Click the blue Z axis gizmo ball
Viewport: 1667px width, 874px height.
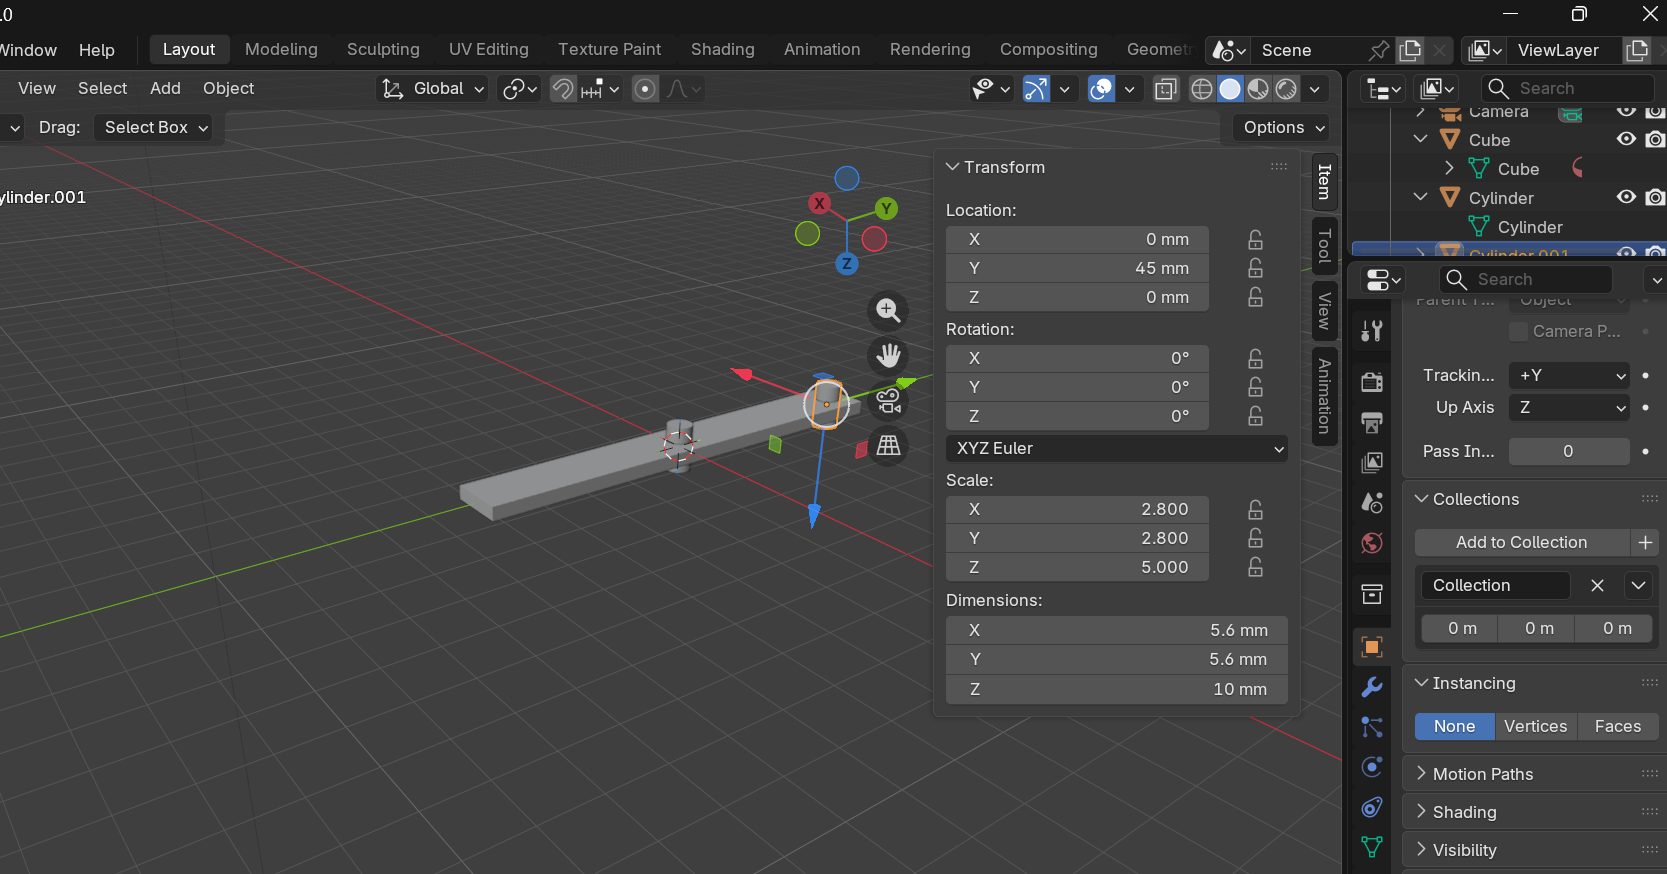coord(847,264)
